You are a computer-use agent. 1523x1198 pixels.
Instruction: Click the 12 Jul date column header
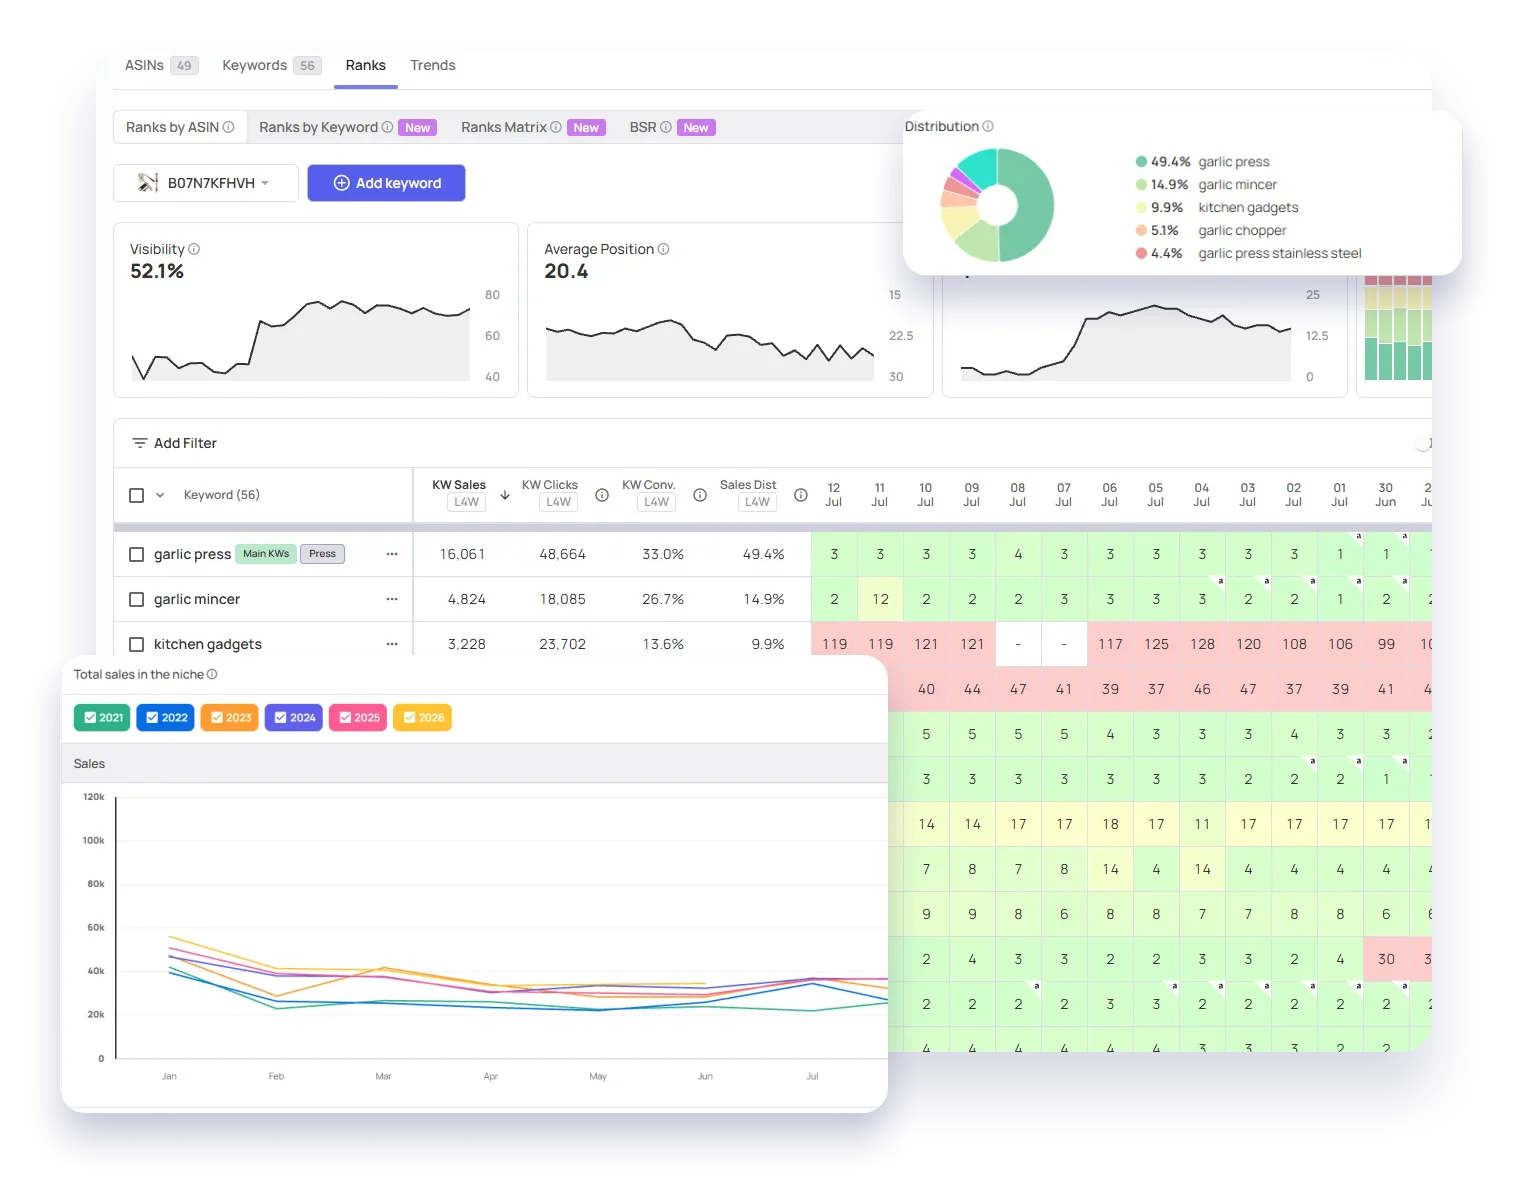click(834, 495)
